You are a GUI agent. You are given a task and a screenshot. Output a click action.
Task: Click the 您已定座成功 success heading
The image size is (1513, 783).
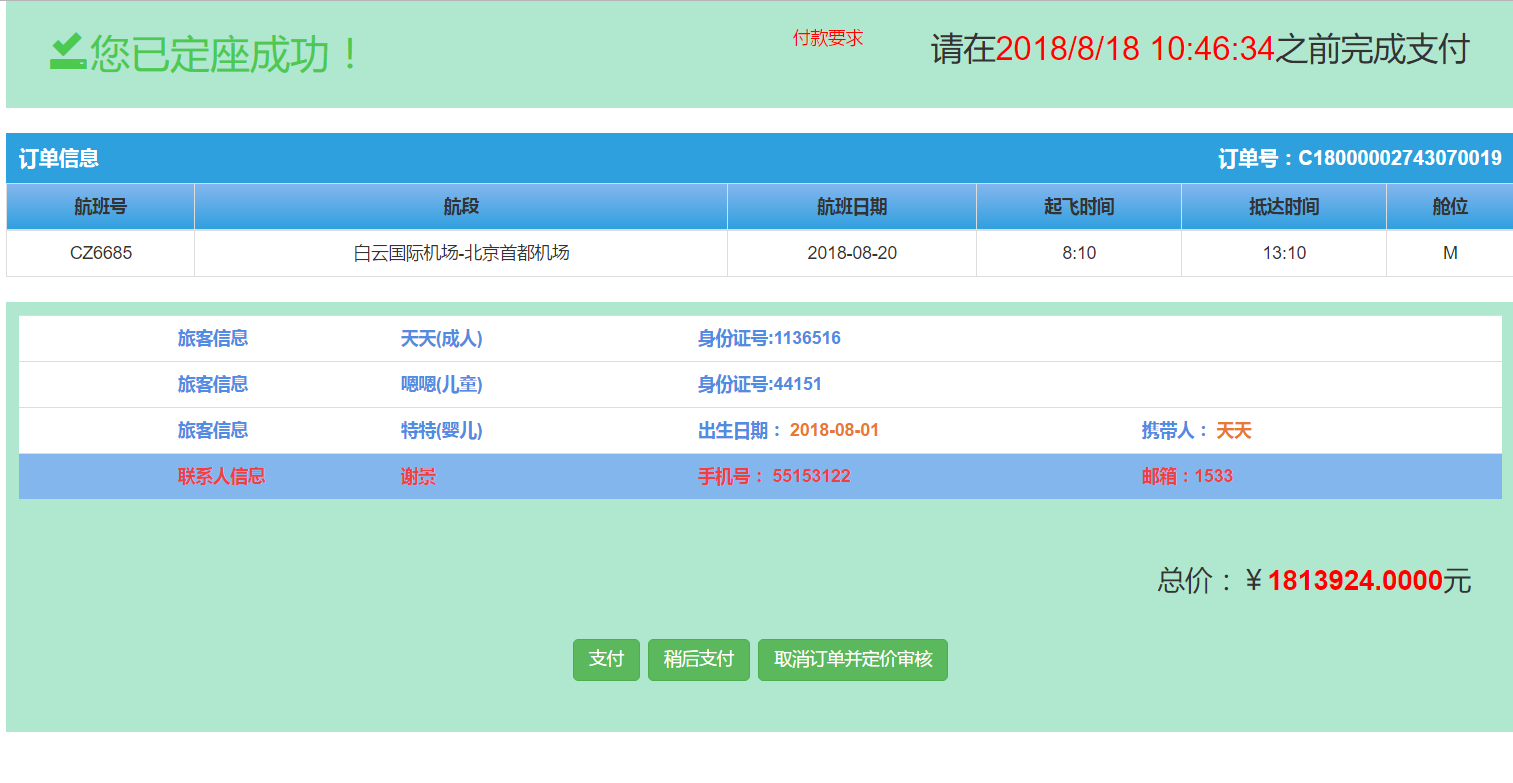point(224,54)
